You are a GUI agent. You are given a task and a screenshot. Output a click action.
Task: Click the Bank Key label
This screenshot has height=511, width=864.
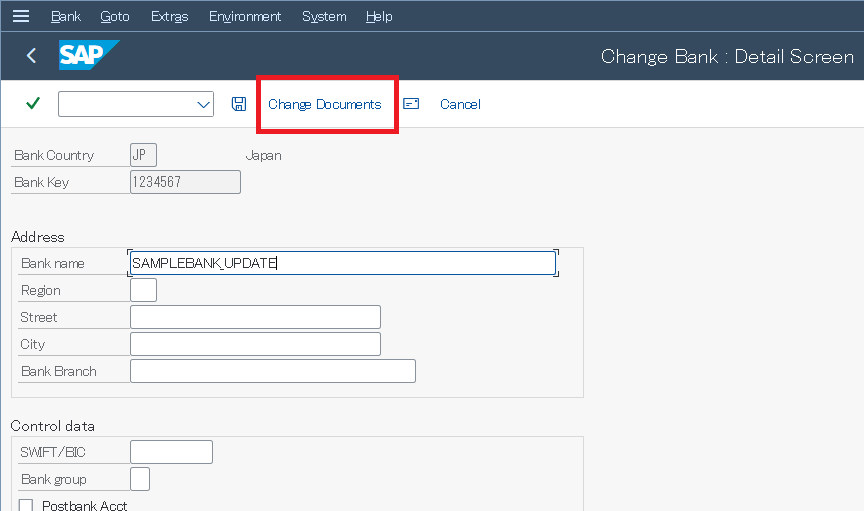41,182
